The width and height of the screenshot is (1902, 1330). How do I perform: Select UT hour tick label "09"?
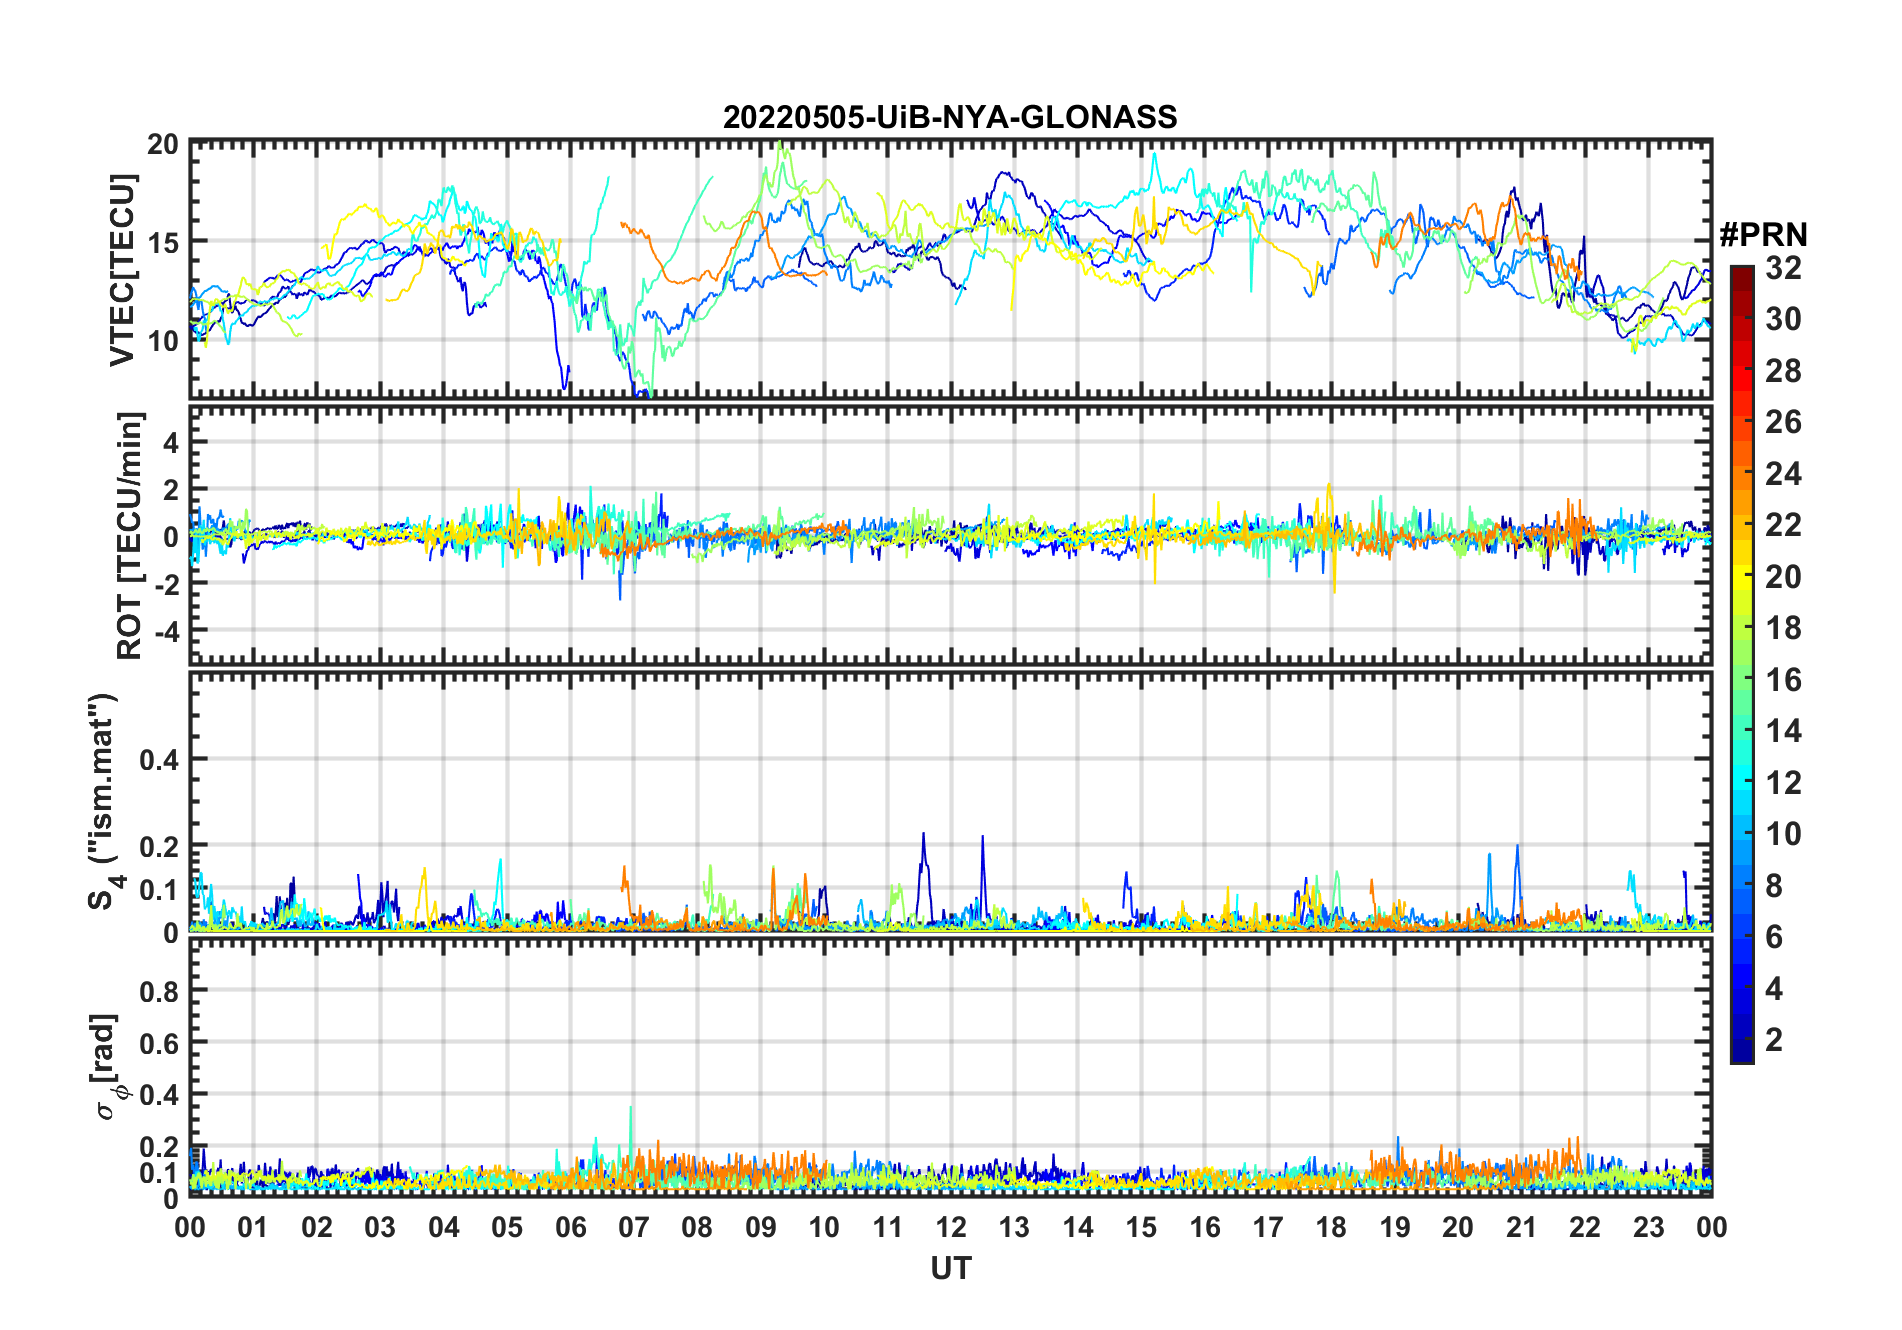click(x=761, y=1227)
